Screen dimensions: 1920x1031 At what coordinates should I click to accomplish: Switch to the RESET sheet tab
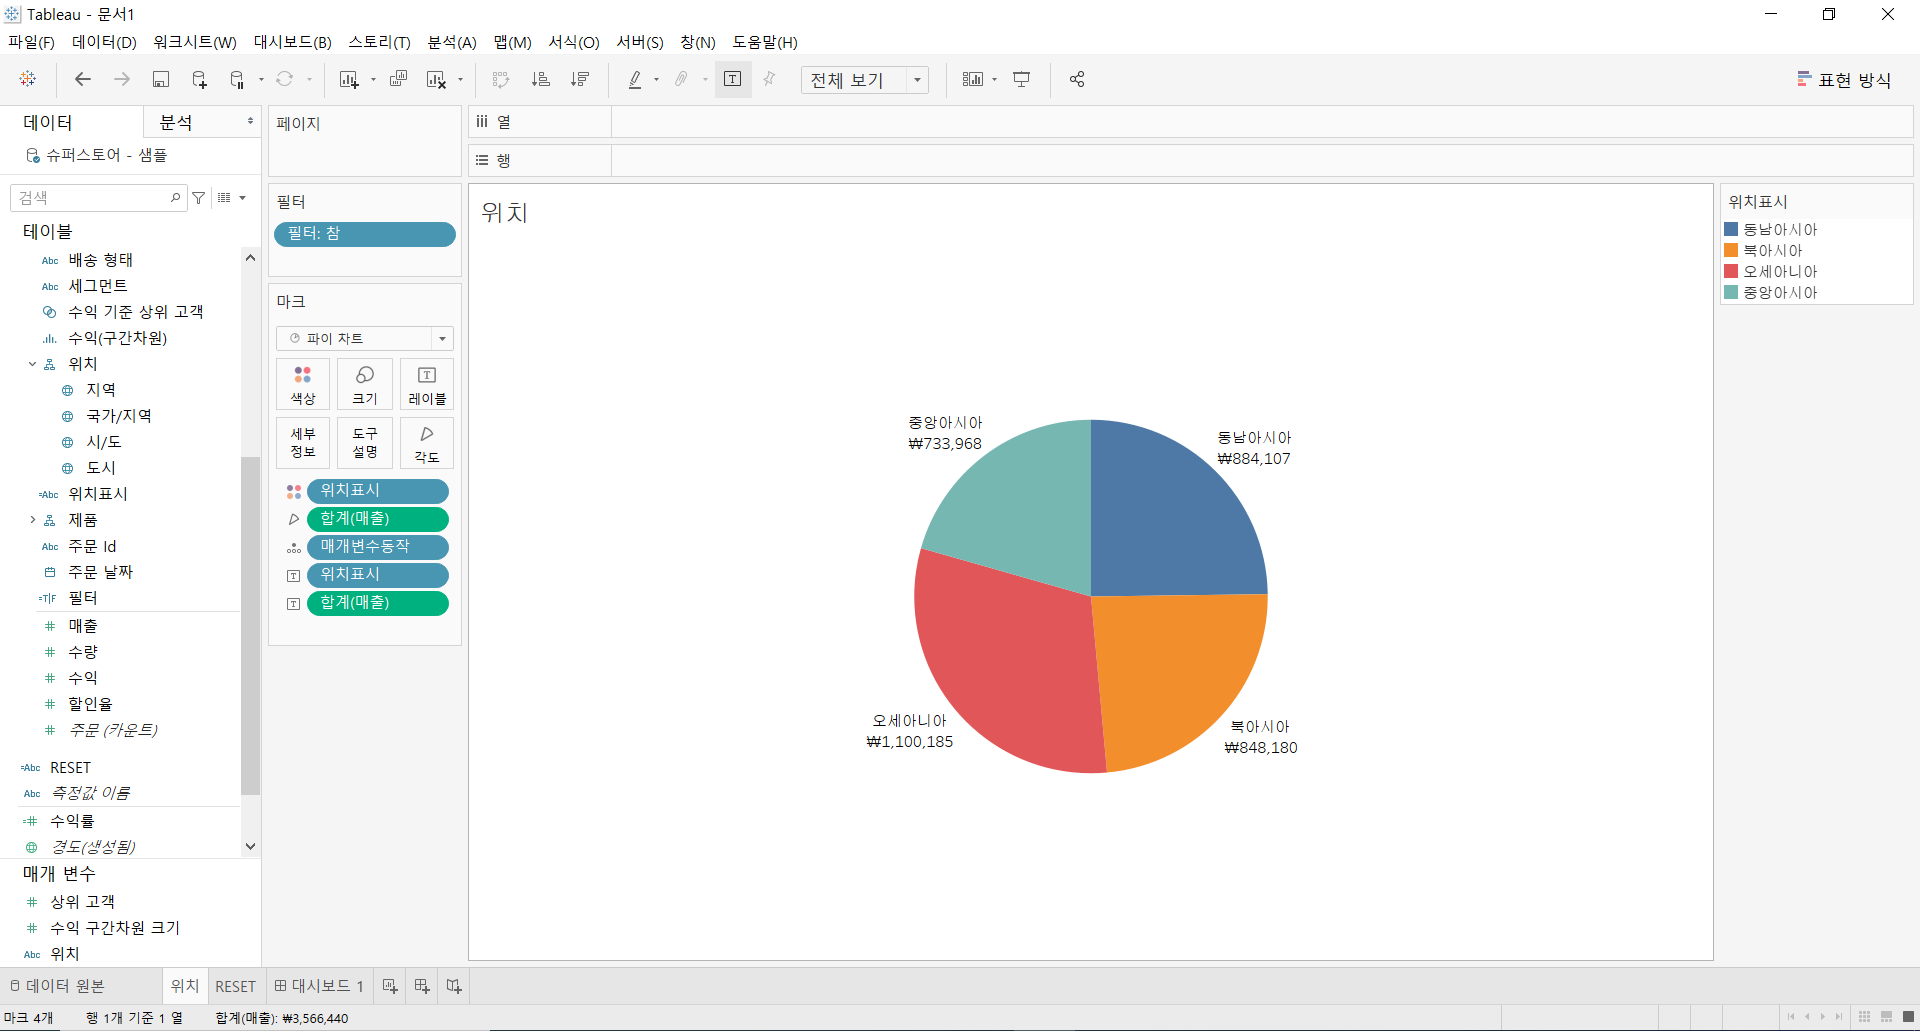pos(236,986)
